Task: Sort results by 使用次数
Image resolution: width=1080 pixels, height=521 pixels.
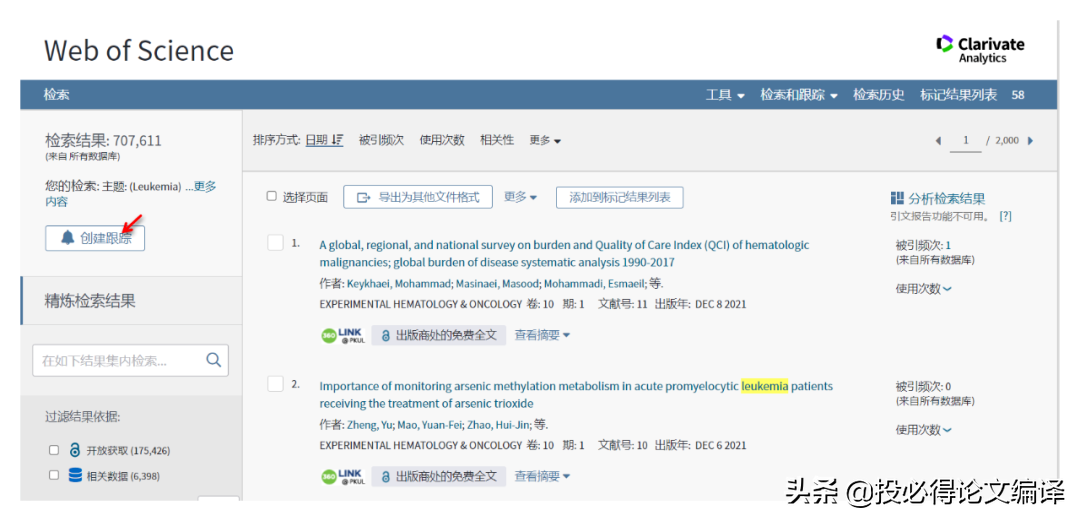Action: click(442, 140)
